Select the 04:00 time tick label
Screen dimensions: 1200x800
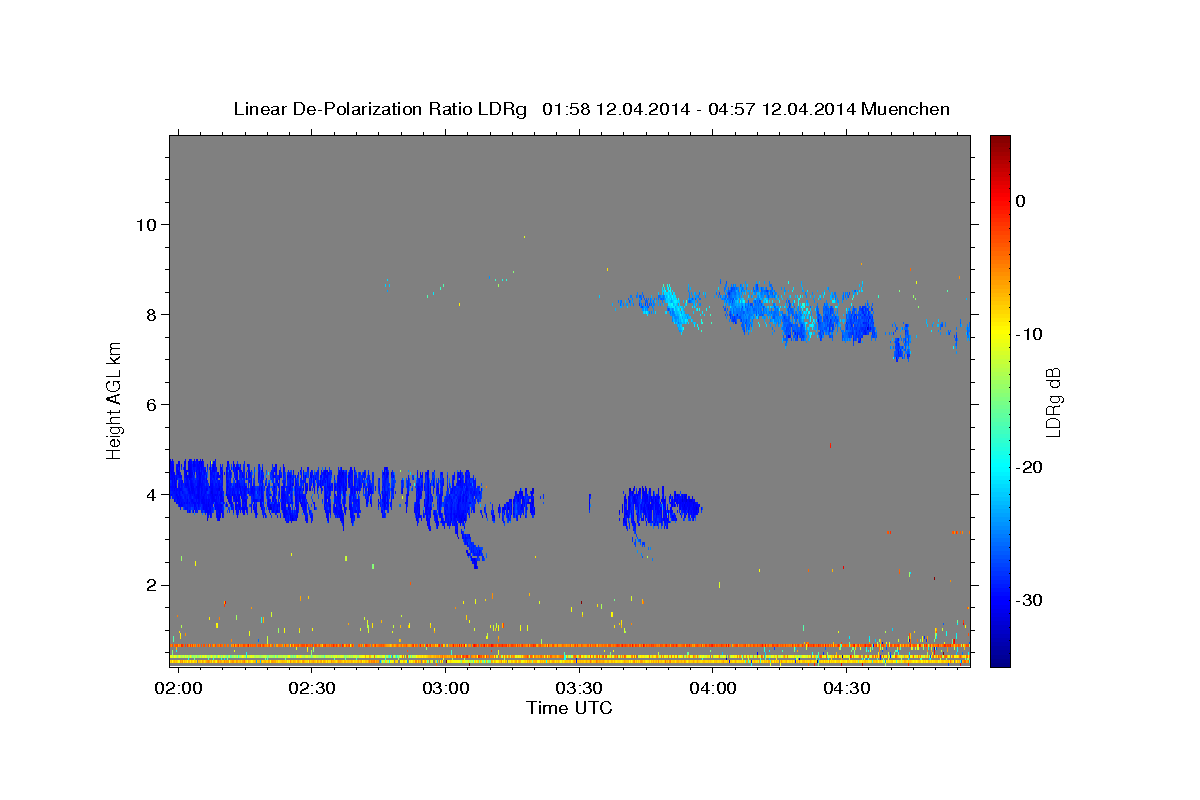(x=713, y=689)
